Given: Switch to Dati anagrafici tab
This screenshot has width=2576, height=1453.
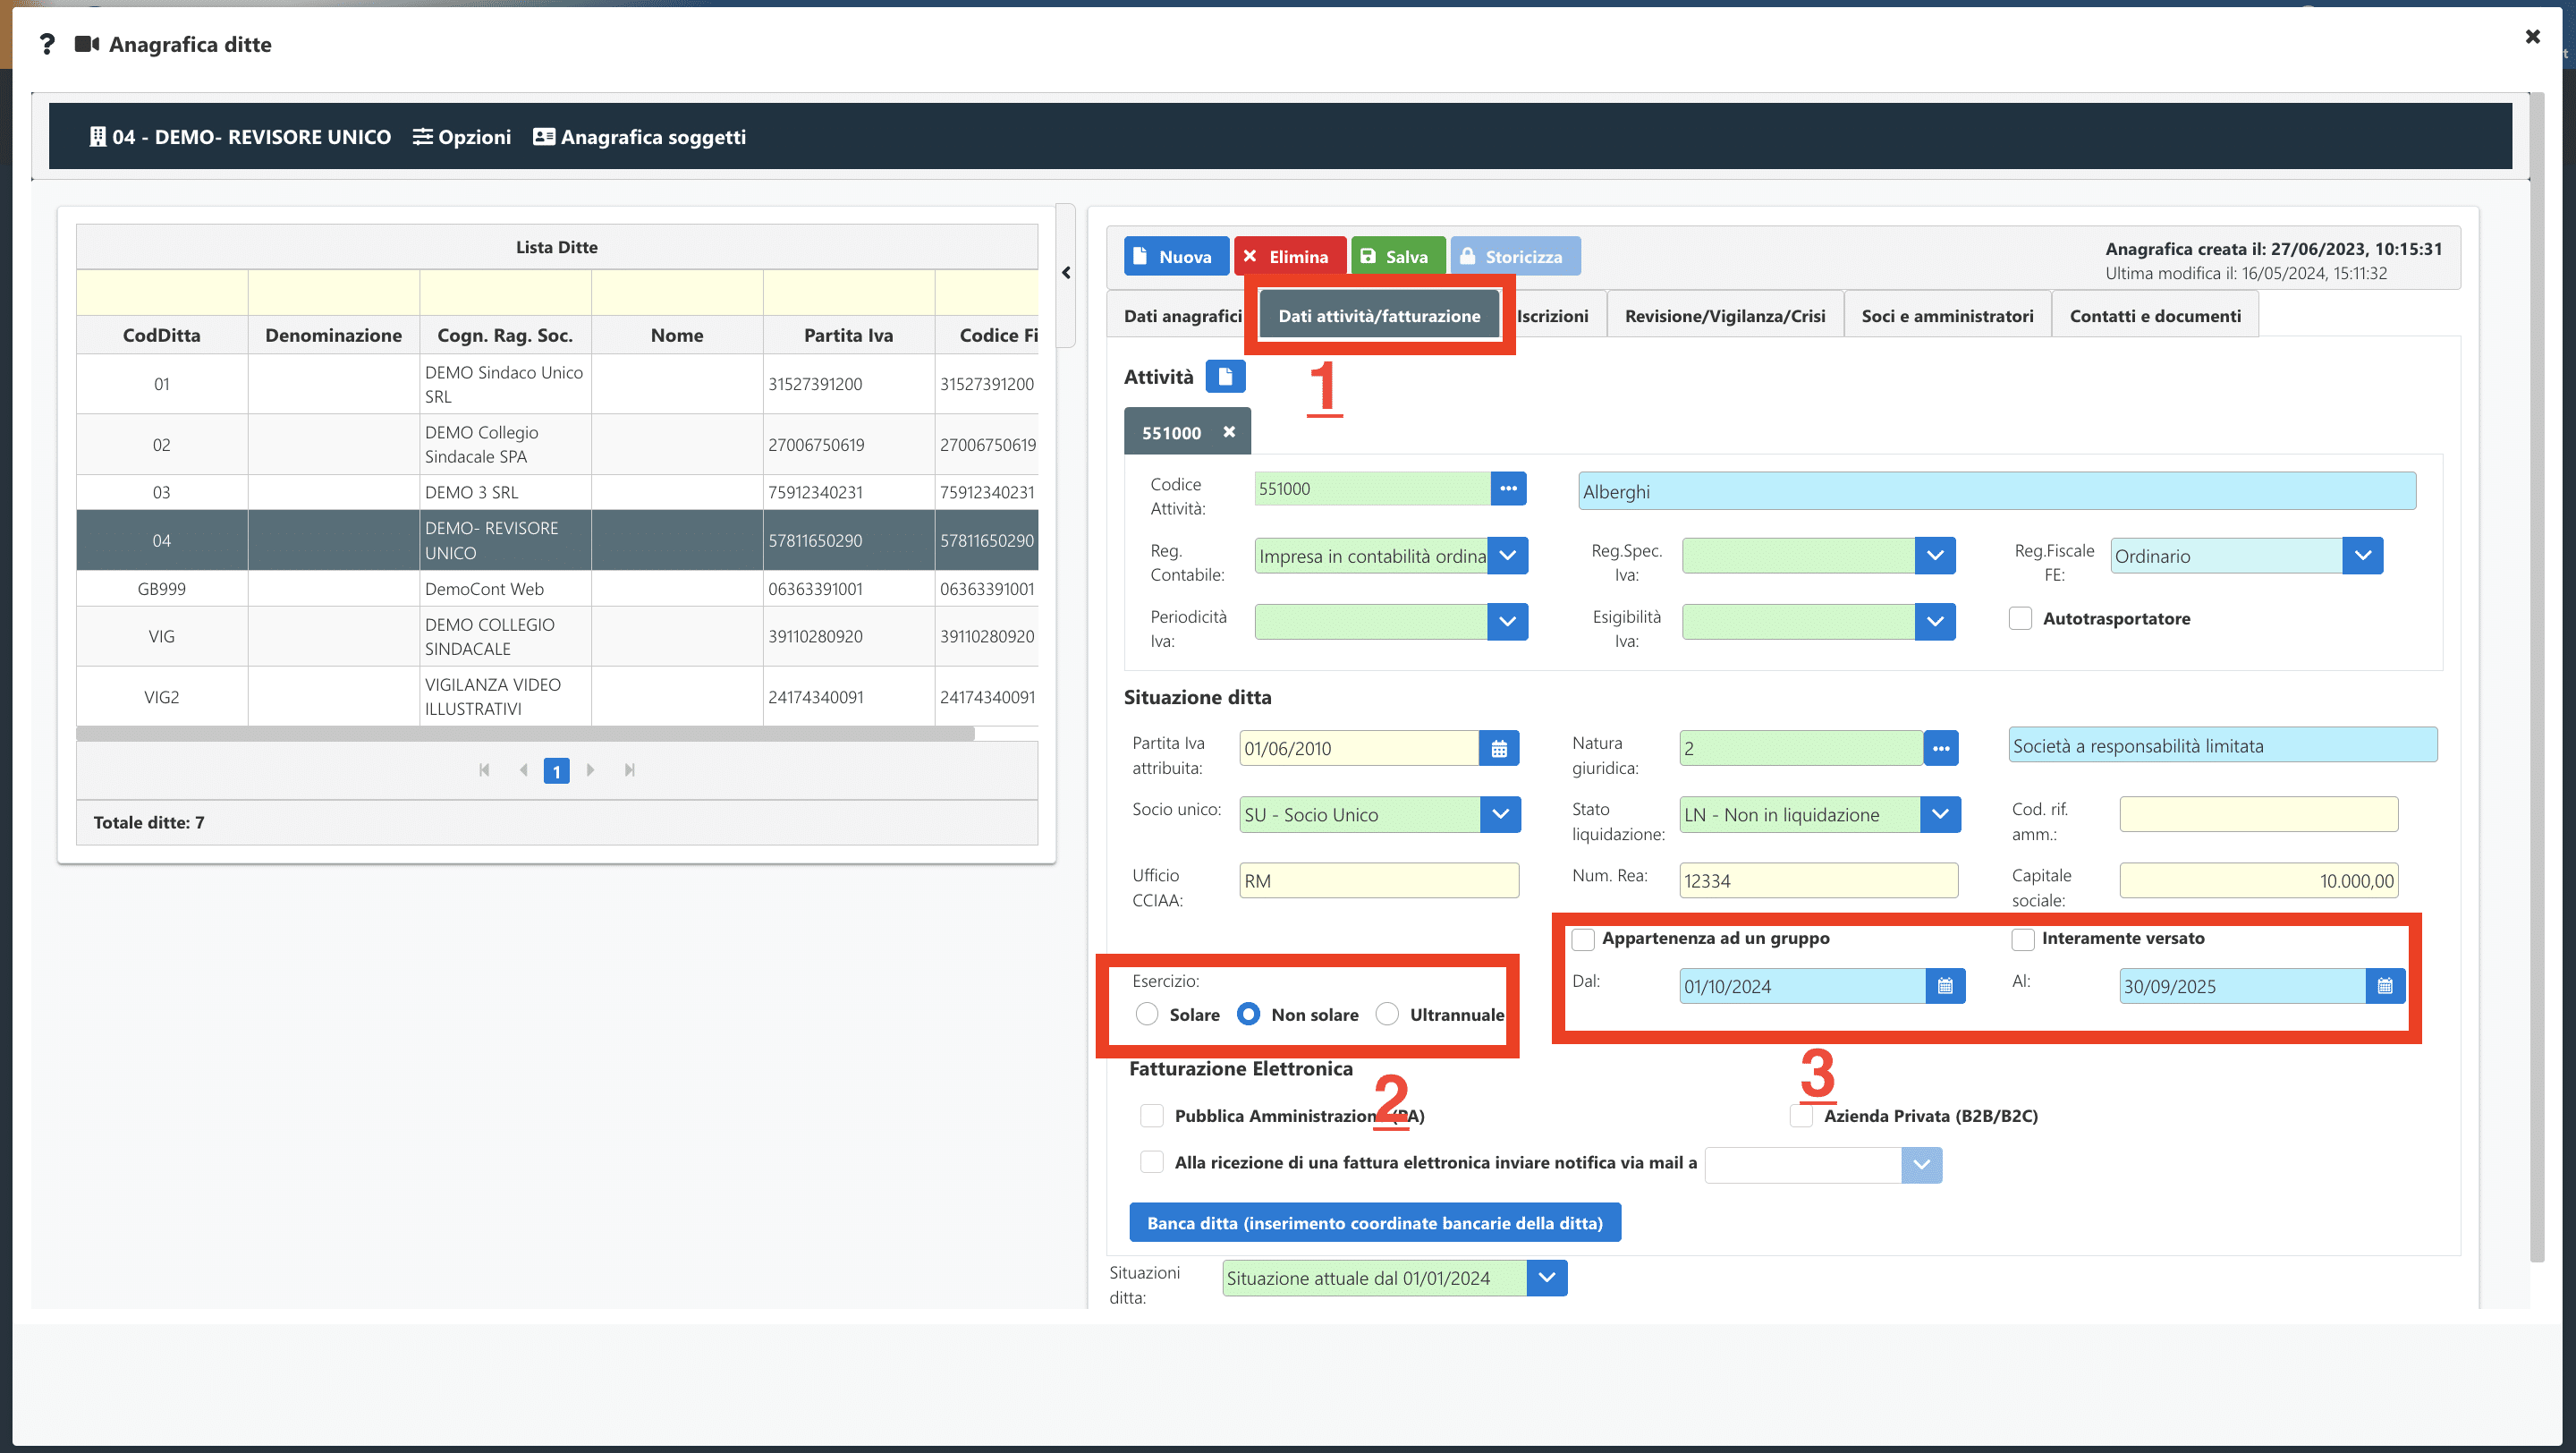Looking at the screenshot, I should [x=1182, y=316].
